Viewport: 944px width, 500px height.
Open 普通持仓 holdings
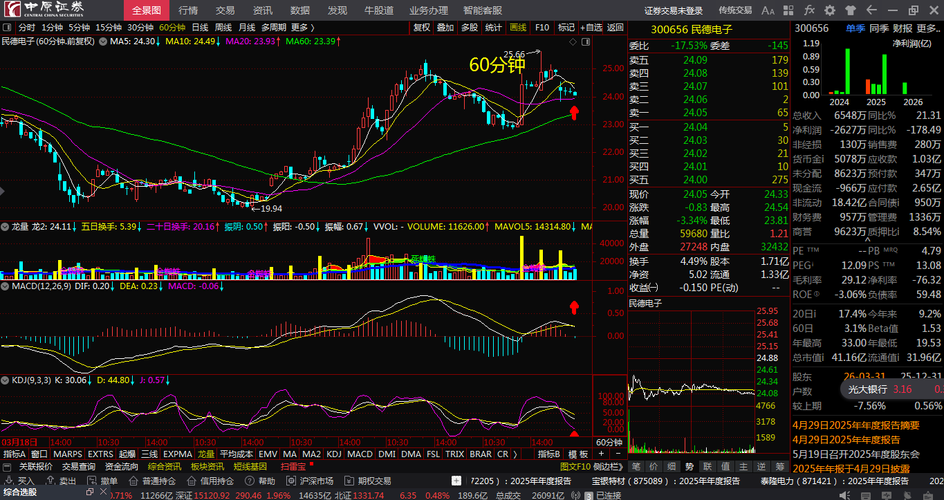click(154, 481)
